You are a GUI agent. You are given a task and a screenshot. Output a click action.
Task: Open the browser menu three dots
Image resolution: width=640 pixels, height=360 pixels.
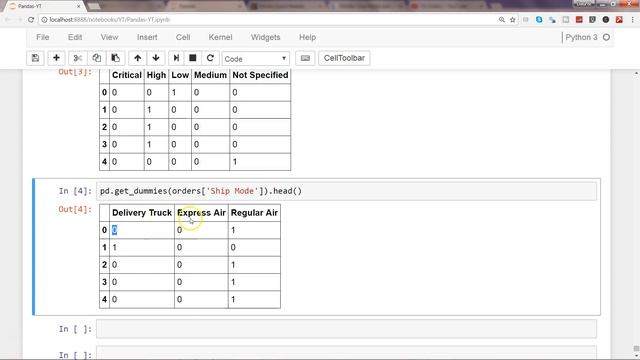pos(633,20)
